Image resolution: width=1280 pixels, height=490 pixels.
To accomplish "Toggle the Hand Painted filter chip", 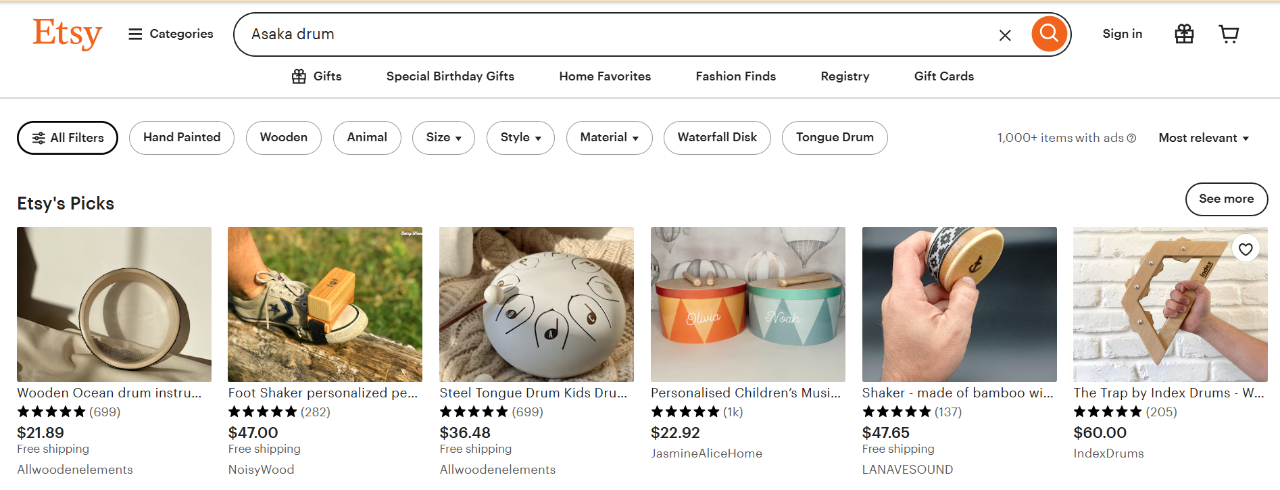I will [182, 138].
